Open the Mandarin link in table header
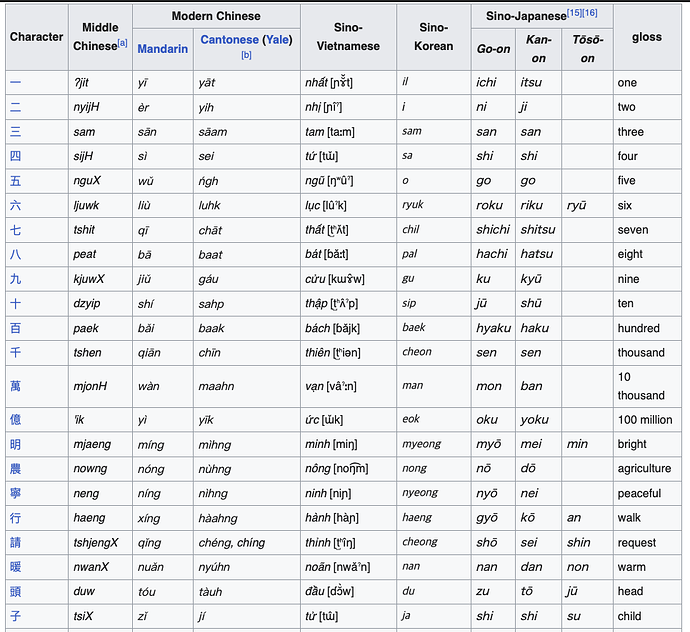 tap(162, 49)
